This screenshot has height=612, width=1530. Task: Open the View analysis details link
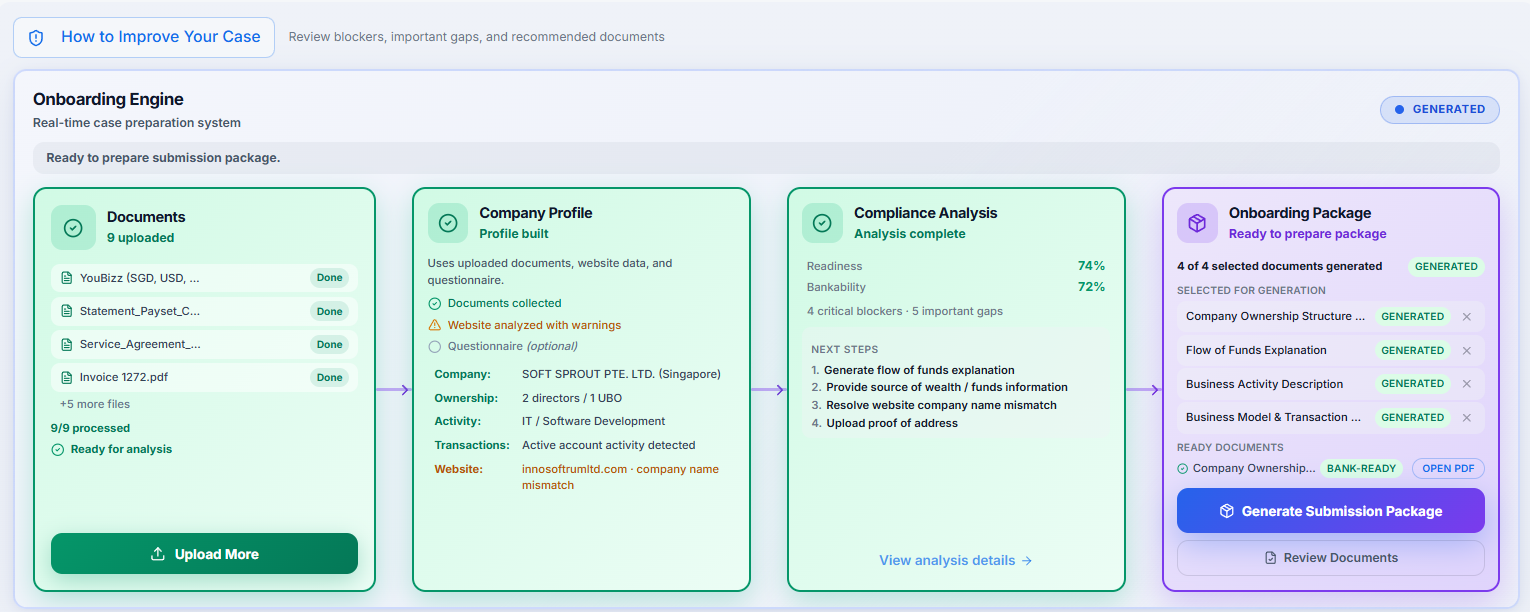tap(956, 561)
